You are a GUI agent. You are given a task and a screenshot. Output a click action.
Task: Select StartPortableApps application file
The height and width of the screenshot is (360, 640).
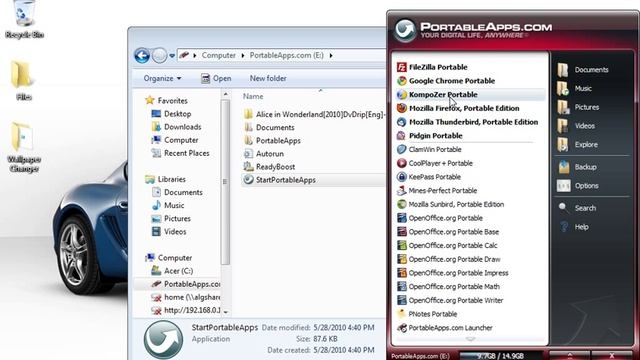(x=313, y=180)
